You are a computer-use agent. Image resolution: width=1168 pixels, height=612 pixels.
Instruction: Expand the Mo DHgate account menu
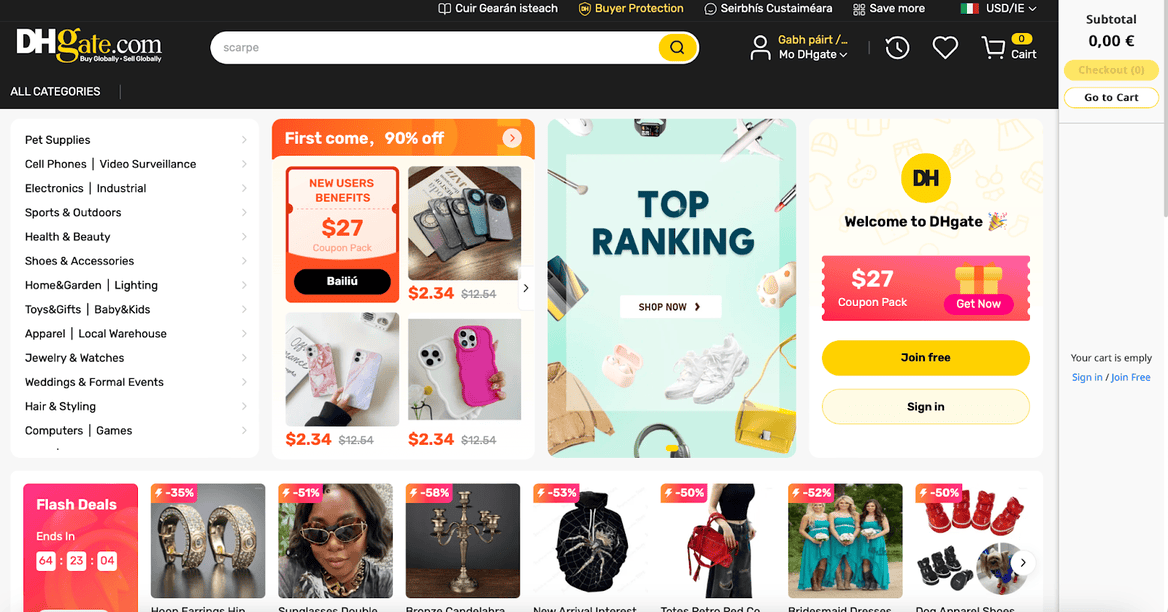tap(813, 54)
